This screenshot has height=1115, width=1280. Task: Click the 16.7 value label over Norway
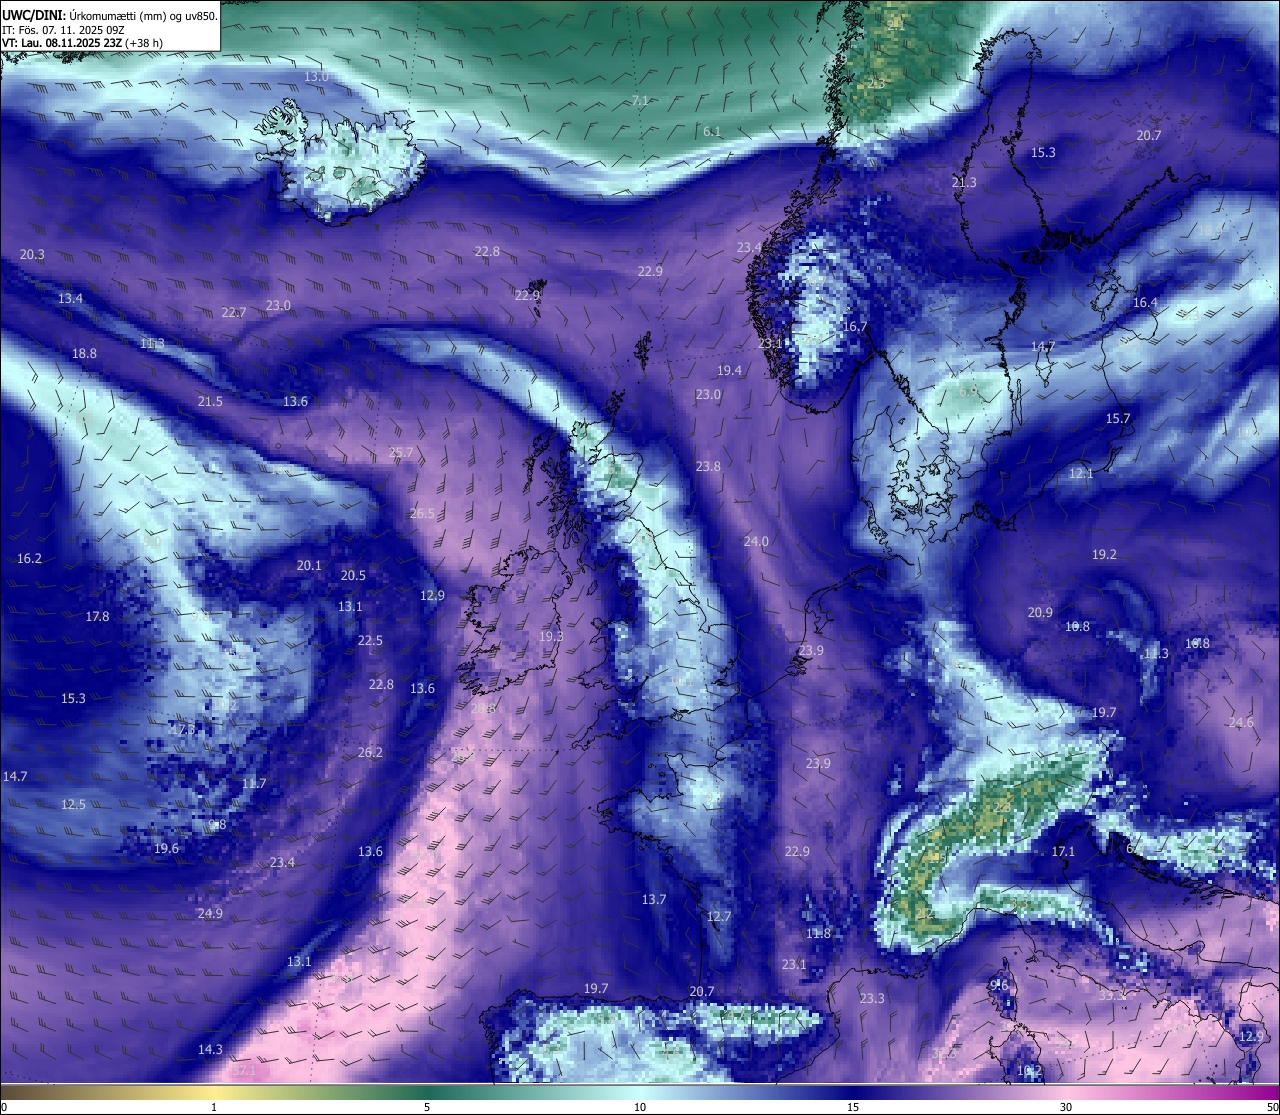(855, 326)
